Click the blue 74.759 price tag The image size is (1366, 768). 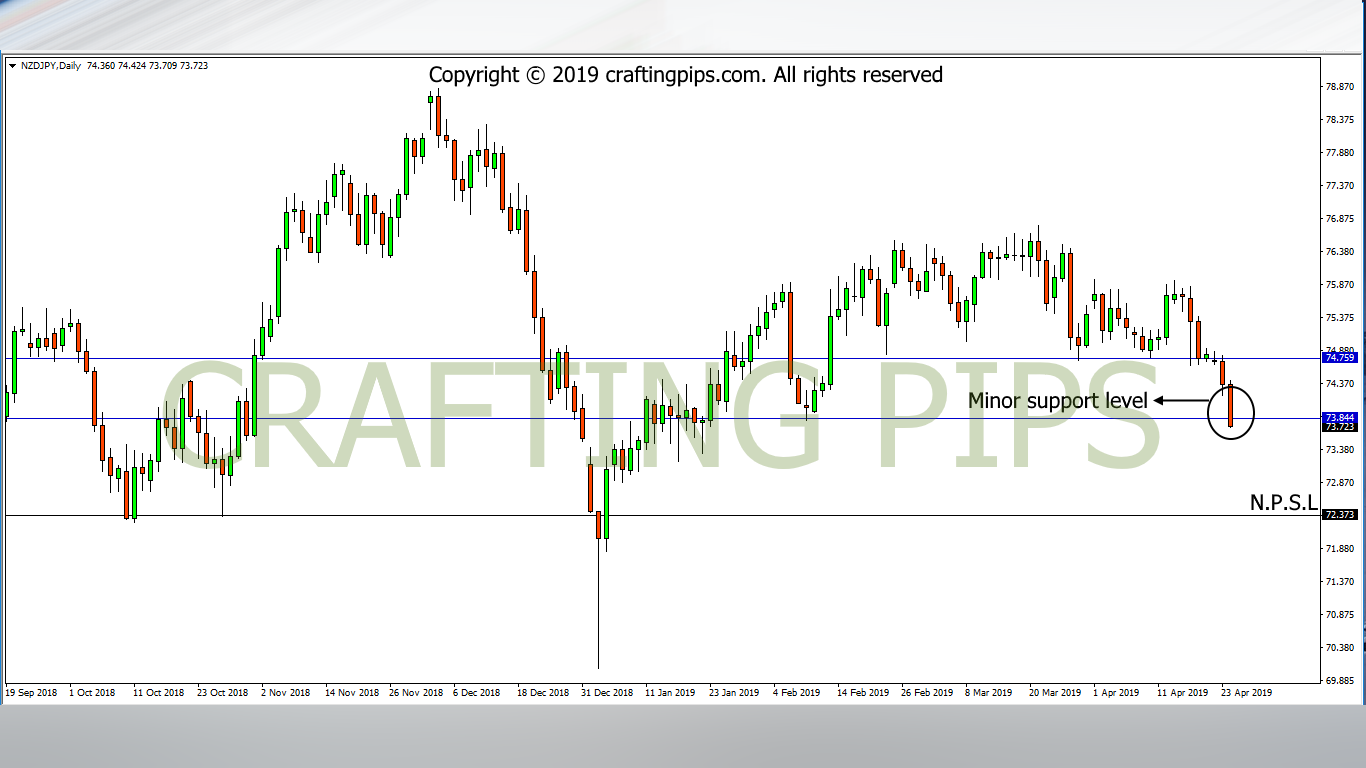(x=1338, y=358)
